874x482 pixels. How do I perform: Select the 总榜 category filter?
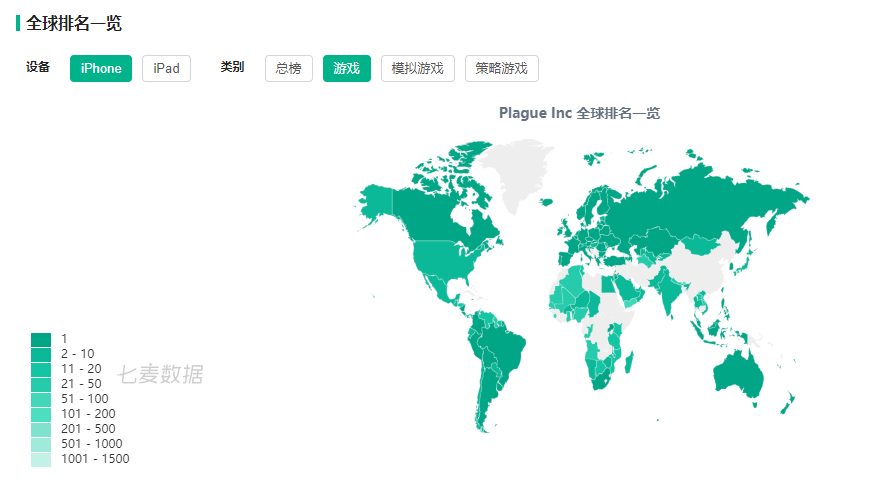(288, 68)
